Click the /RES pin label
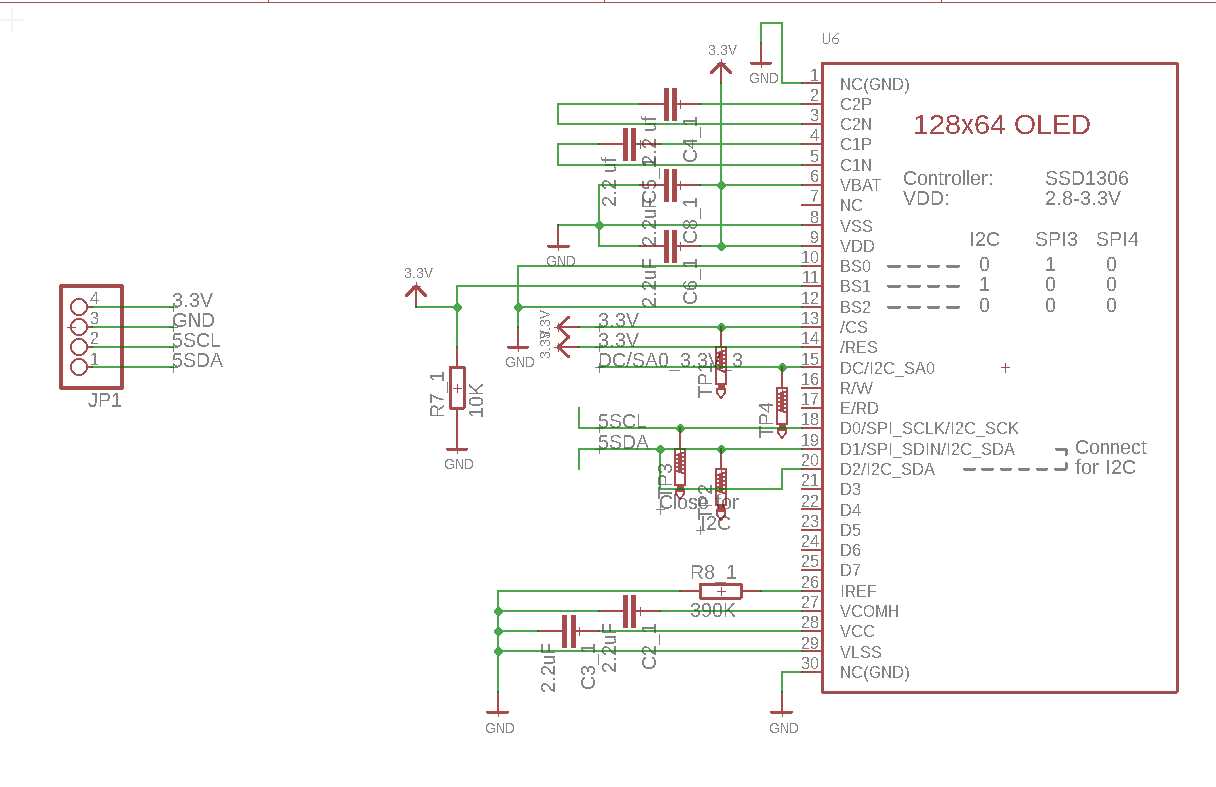The height and width of the screenshot is (787, 1216). tap(859, 347)
